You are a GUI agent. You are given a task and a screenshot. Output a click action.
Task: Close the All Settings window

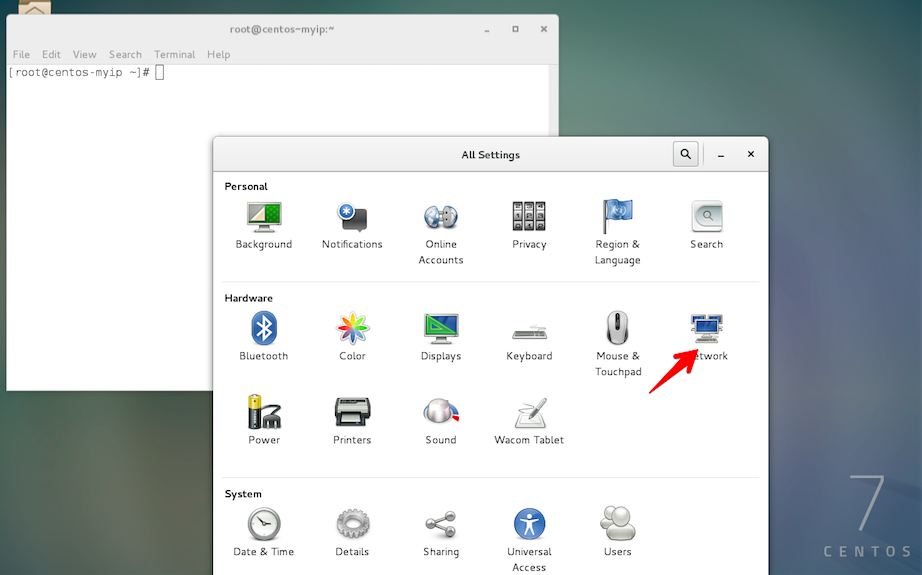751,154
